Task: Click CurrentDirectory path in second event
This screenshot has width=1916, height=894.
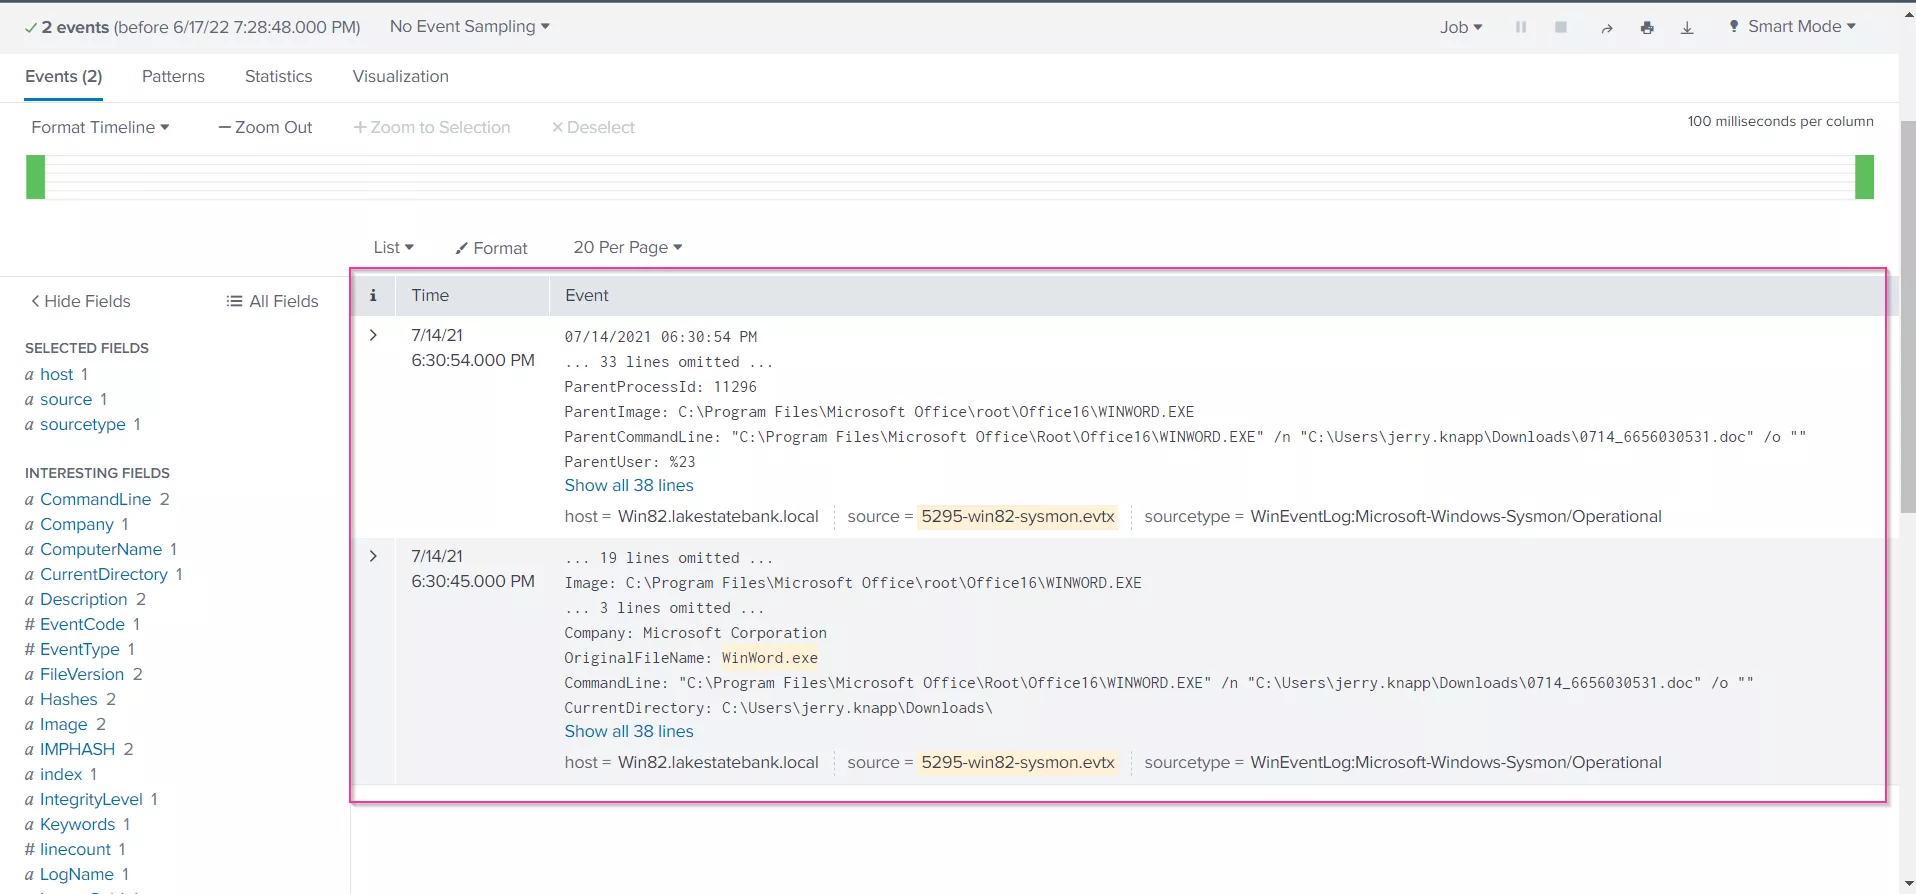Action: 857,708
